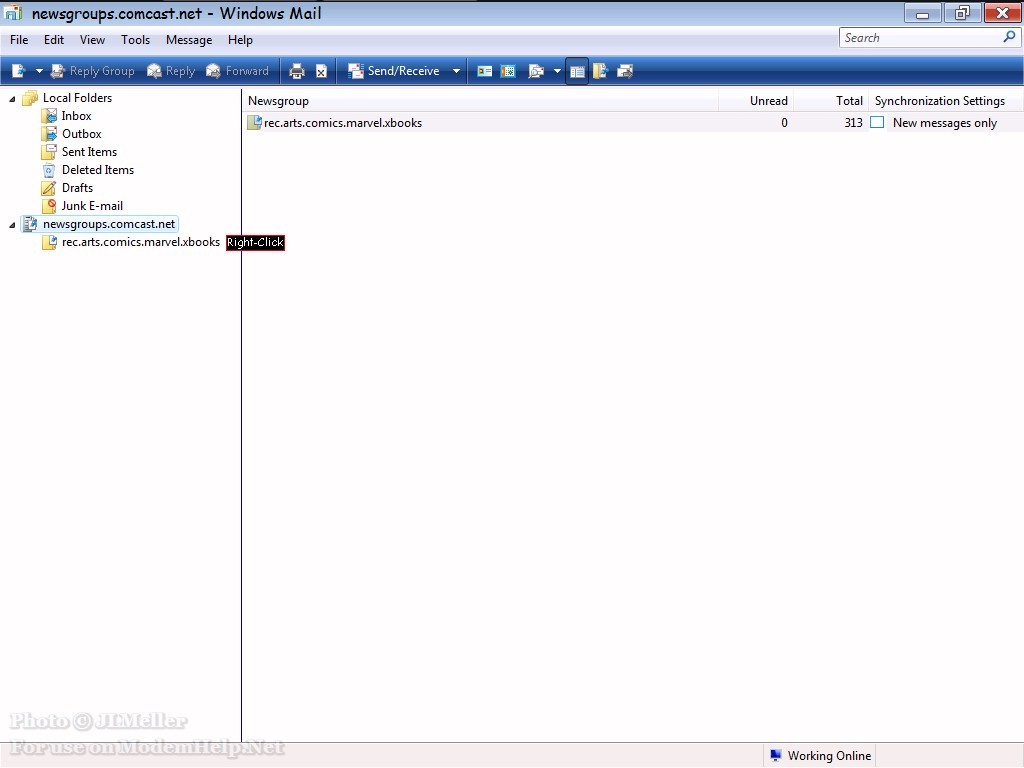Click the Reply toolbar button
The height and width of the screenshot is (768, 1024).
[x=171, y=71]
